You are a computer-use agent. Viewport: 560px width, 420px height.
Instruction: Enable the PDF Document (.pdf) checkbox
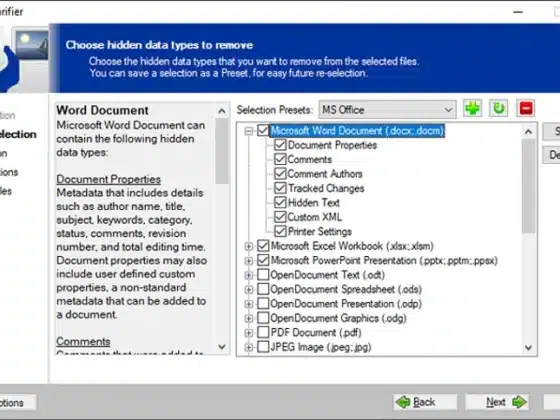point(263,332)
